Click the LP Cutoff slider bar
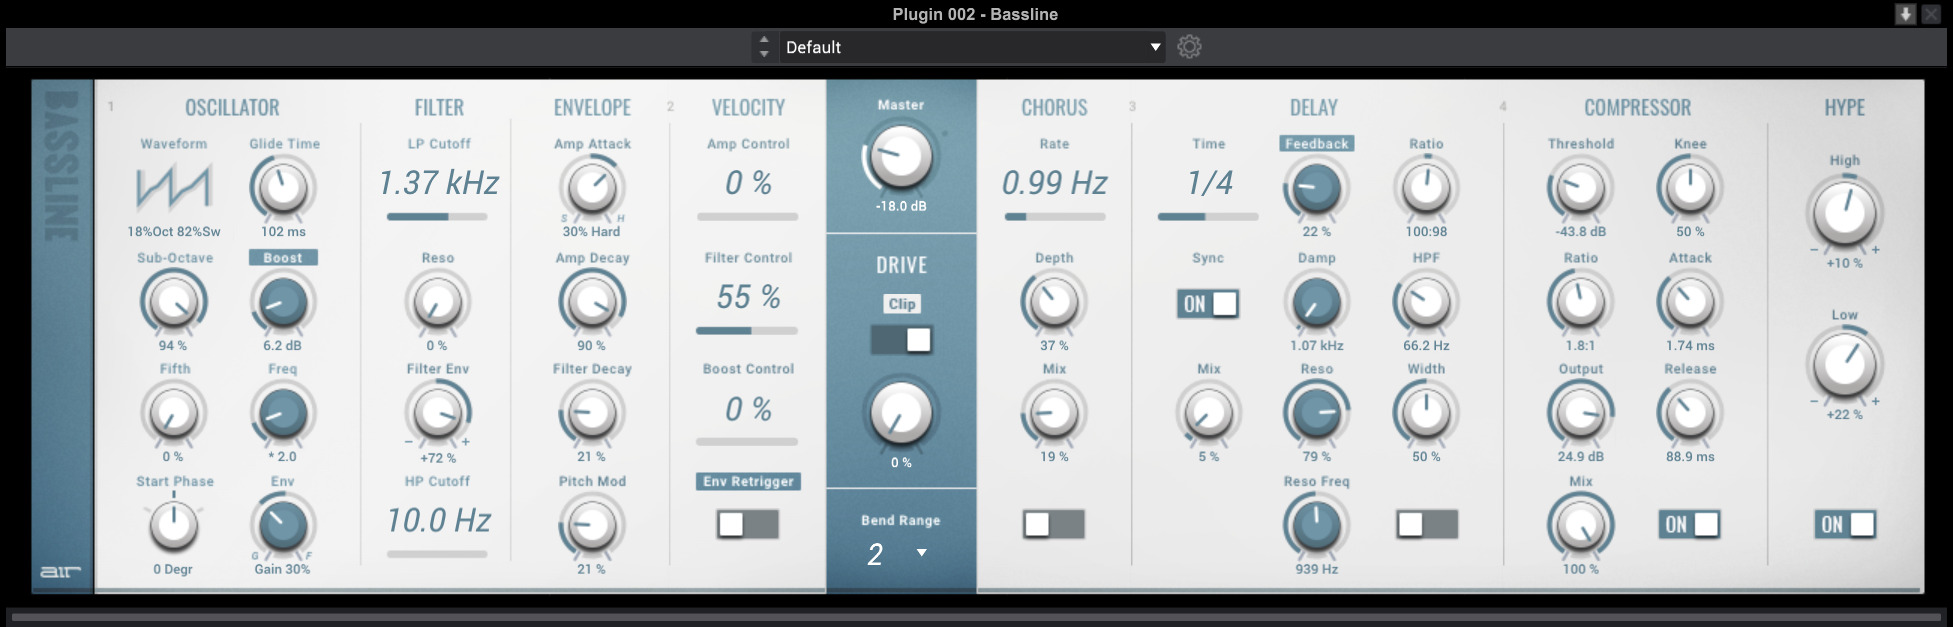The image size is (1953, 627). (437, 216)
